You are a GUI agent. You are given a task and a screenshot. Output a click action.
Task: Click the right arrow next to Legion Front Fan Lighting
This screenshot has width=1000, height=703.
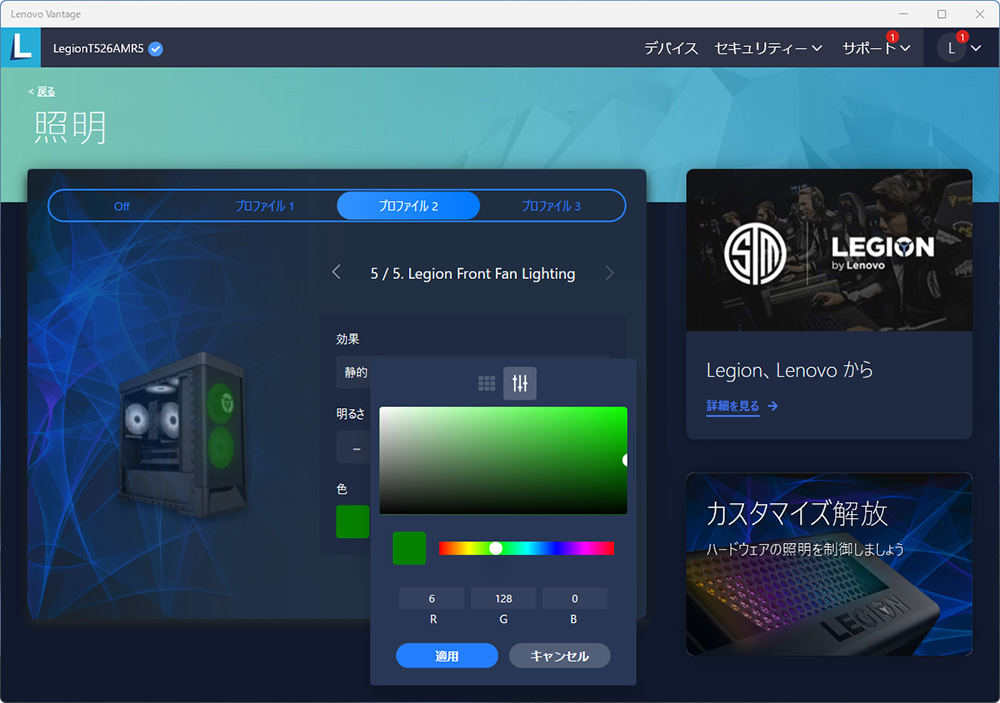pyautogui.click(x=610, y=273)
